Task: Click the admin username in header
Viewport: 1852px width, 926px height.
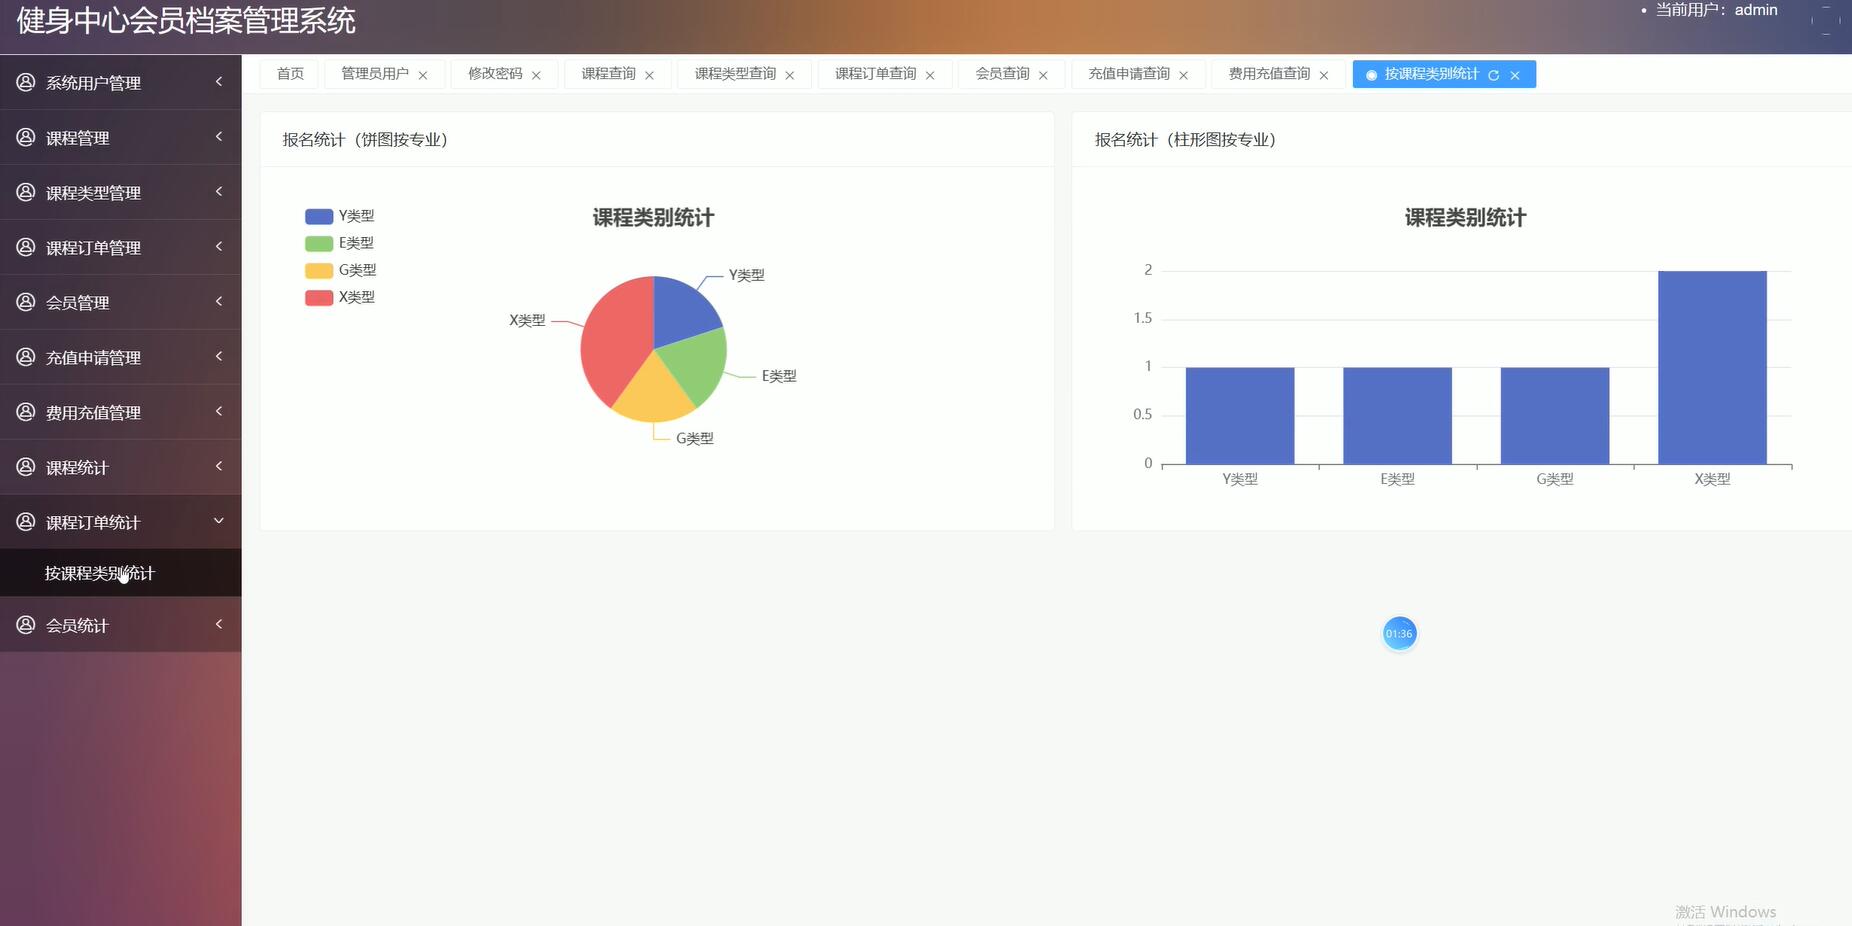Action: (x=1755, y=9)
